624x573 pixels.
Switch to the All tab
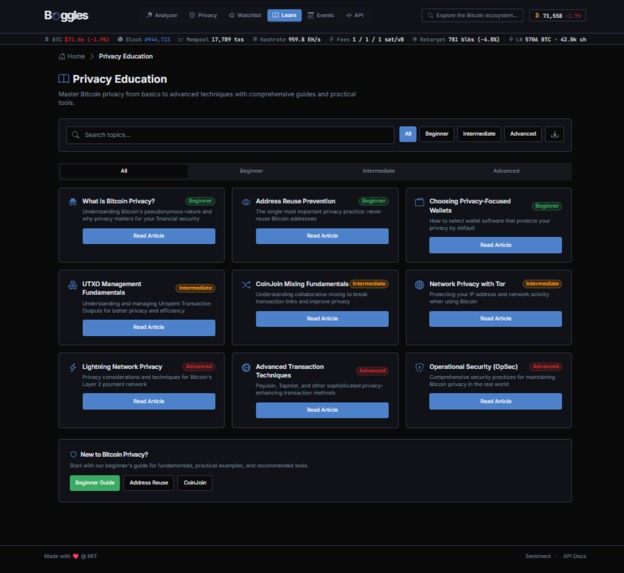[124, 171]
